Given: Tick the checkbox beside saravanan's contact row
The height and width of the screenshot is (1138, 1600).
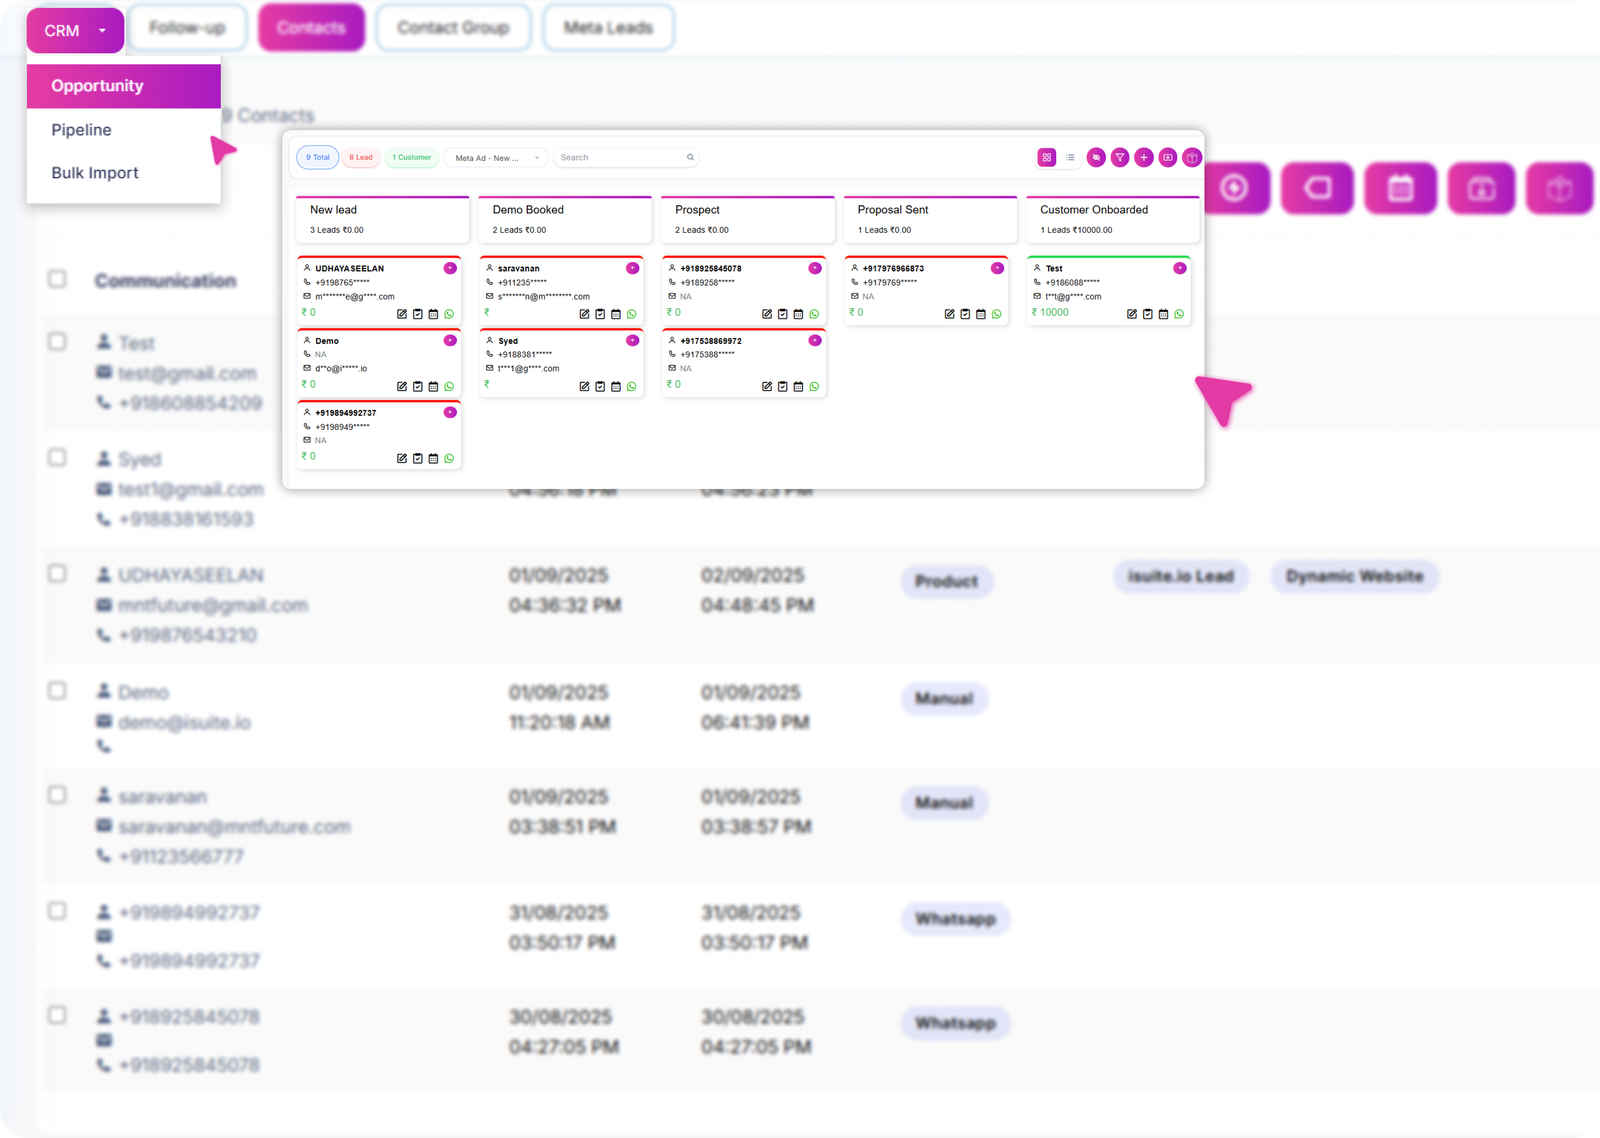Looking at the screenshot, I should click(57, 794).
